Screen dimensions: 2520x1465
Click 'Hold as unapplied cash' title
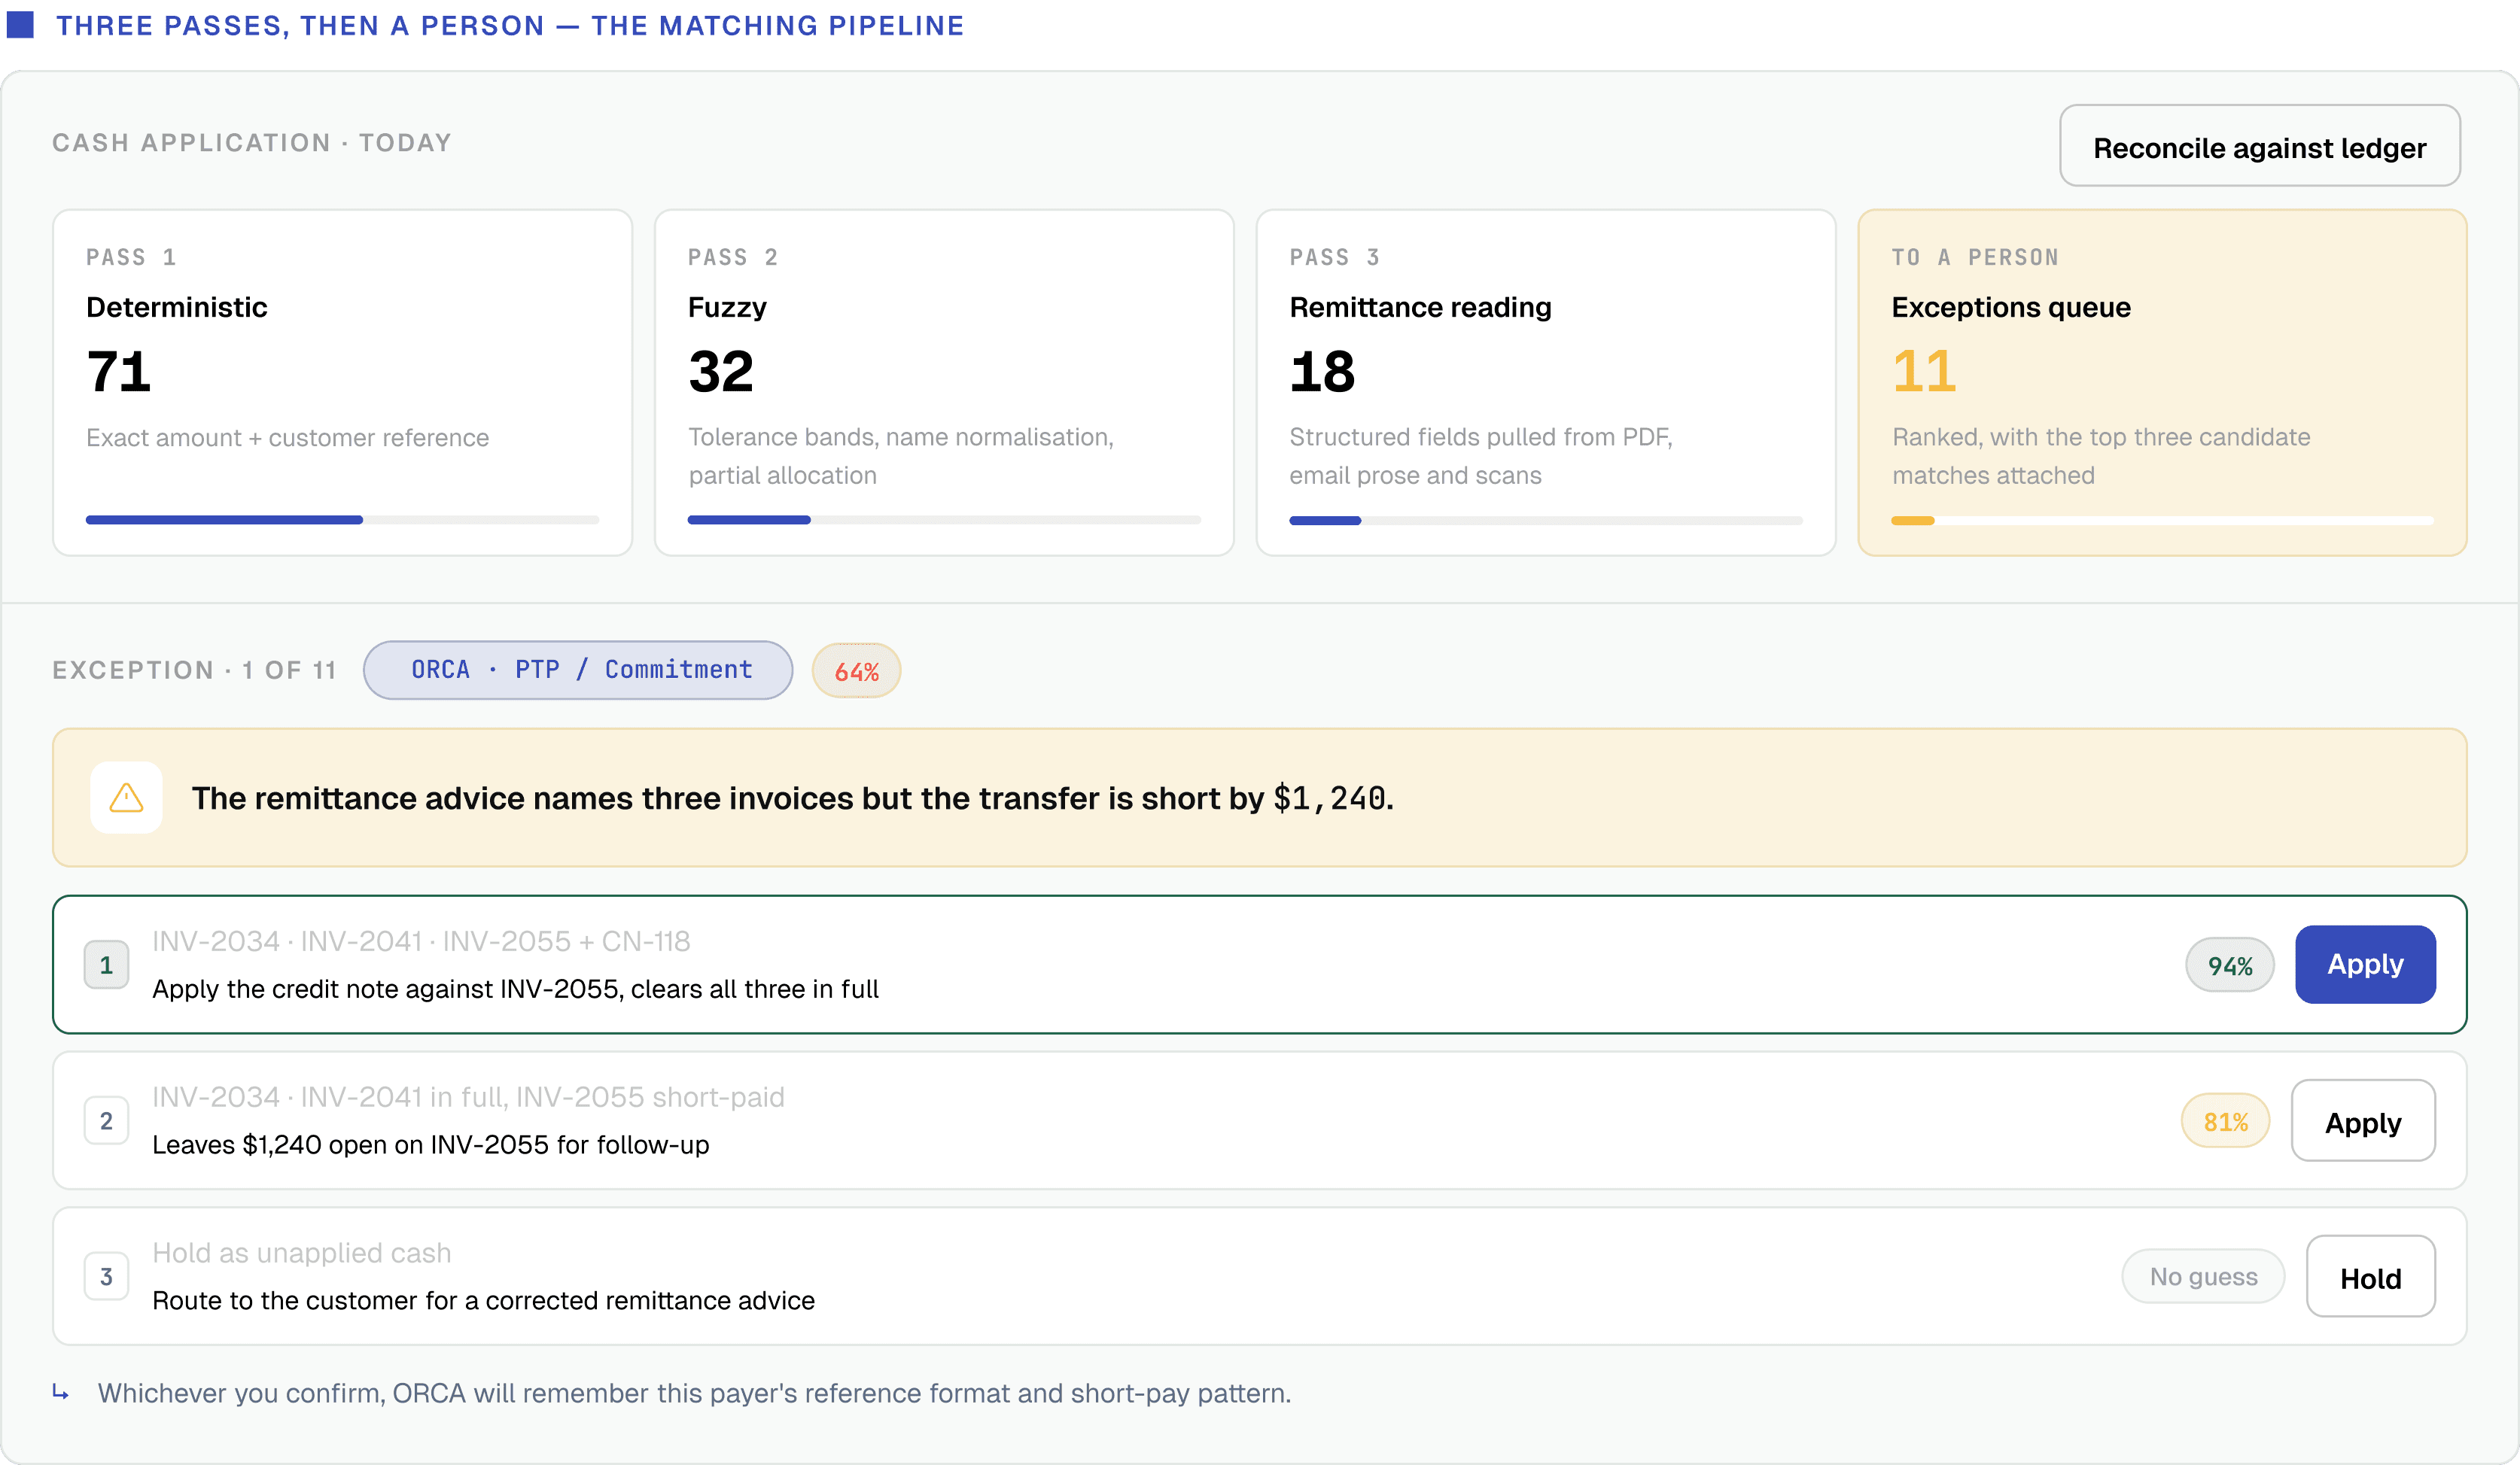coord(301,1253)
